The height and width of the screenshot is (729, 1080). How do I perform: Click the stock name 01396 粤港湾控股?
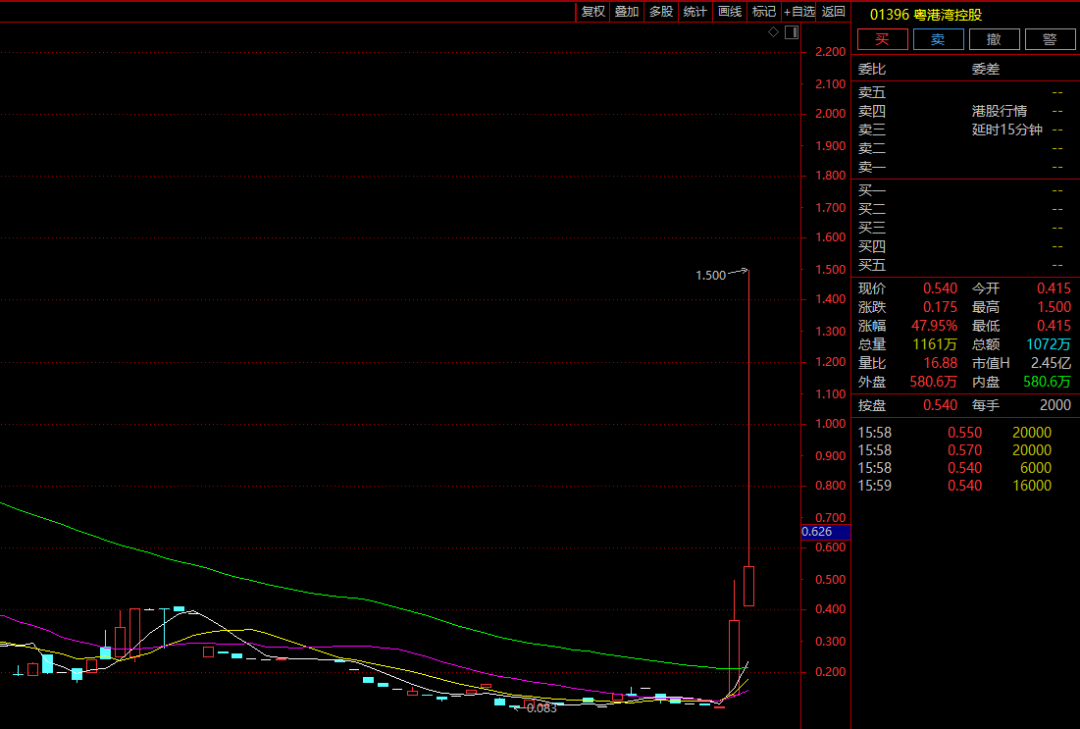tap(925, 15)
